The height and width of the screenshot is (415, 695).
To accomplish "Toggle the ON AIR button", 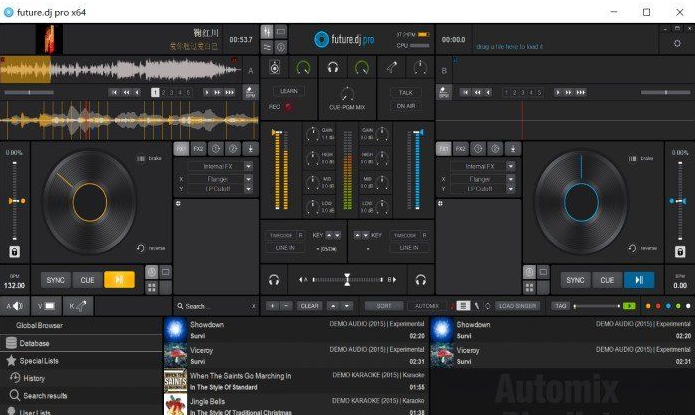I will [x=405, y=106].
